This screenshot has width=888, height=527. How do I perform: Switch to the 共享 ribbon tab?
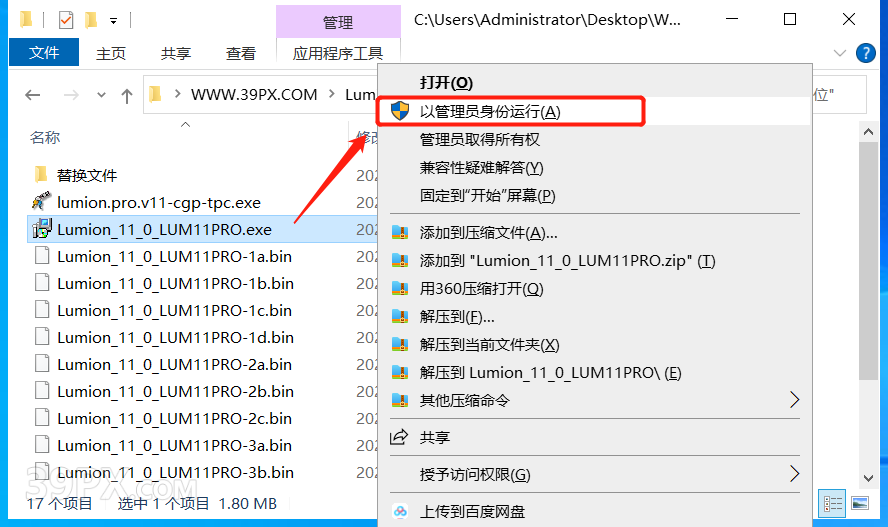(x=176, y=53)
